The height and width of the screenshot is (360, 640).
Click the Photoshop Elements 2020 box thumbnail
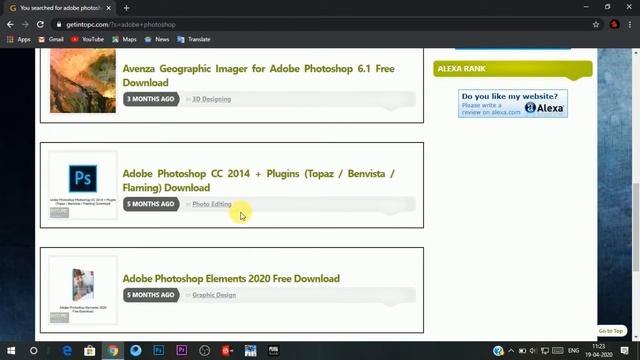click(x=83, y=290)
